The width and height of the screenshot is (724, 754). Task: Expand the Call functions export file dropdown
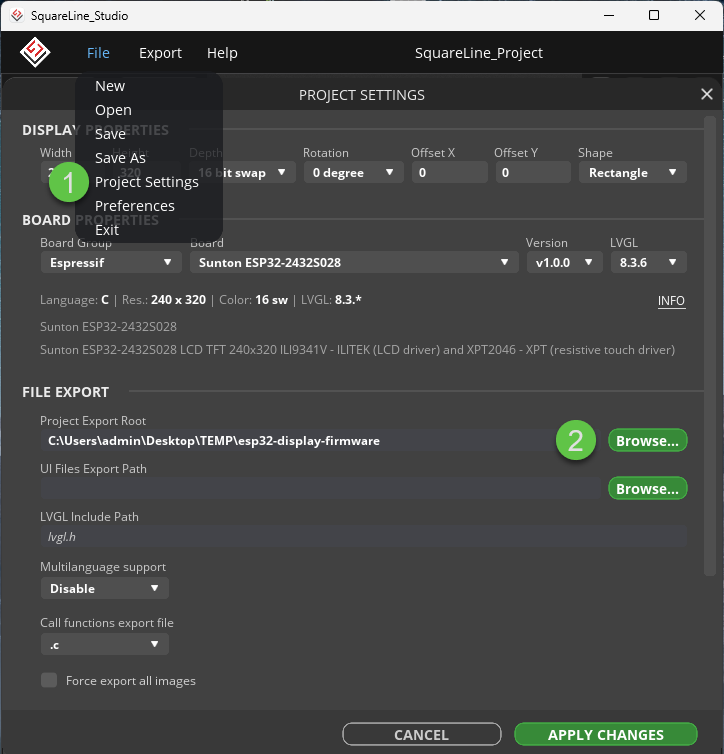tap(104, 644)
